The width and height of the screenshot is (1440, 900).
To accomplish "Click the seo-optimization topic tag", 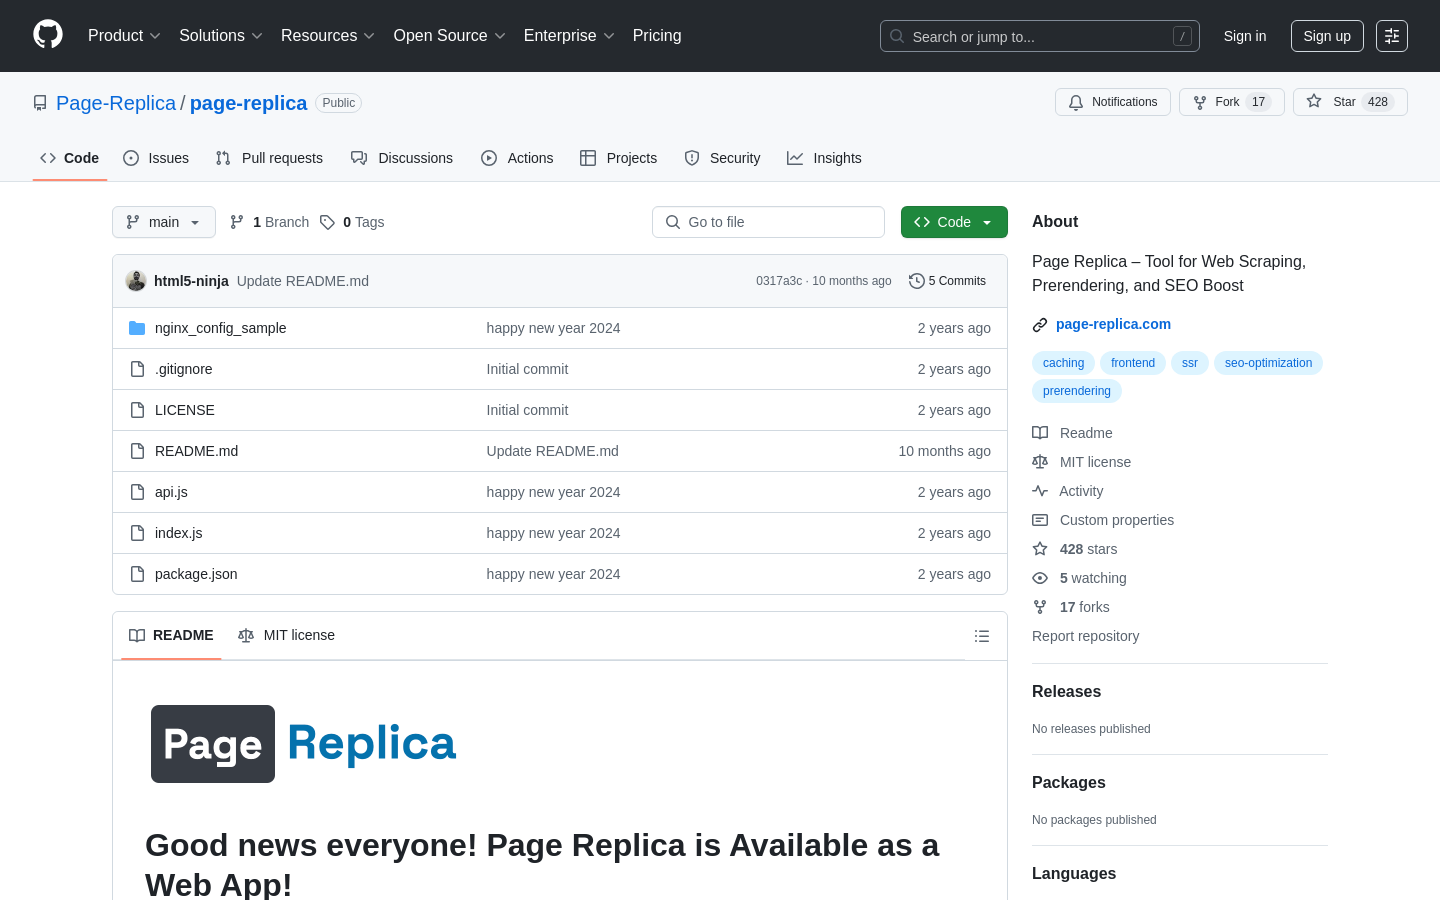I will 1268,363.
